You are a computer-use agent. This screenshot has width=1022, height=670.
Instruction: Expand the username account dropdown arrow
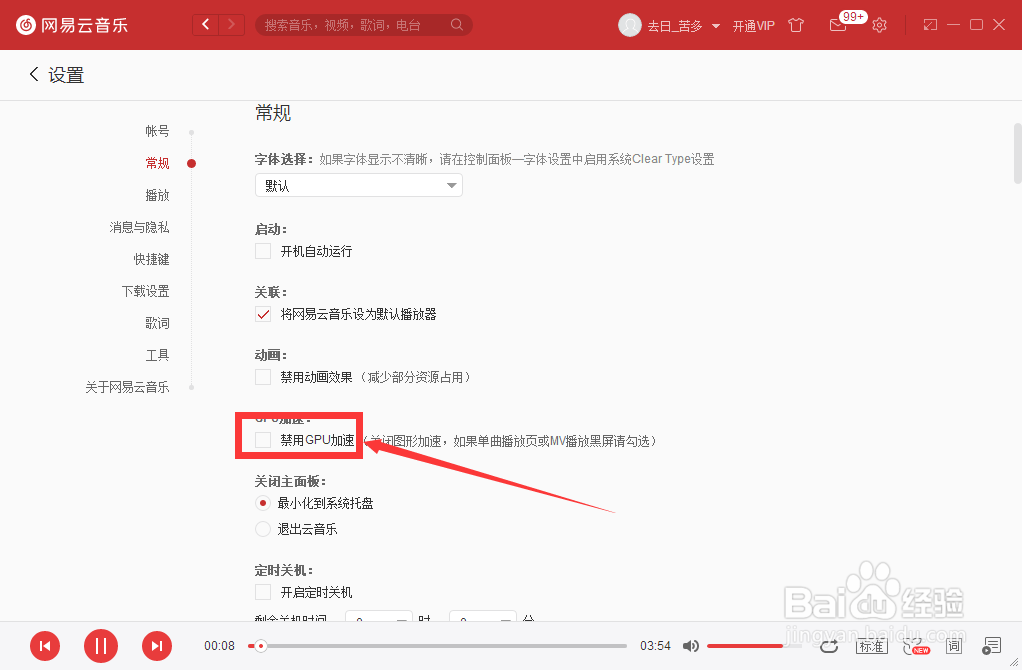click(716, 26)
